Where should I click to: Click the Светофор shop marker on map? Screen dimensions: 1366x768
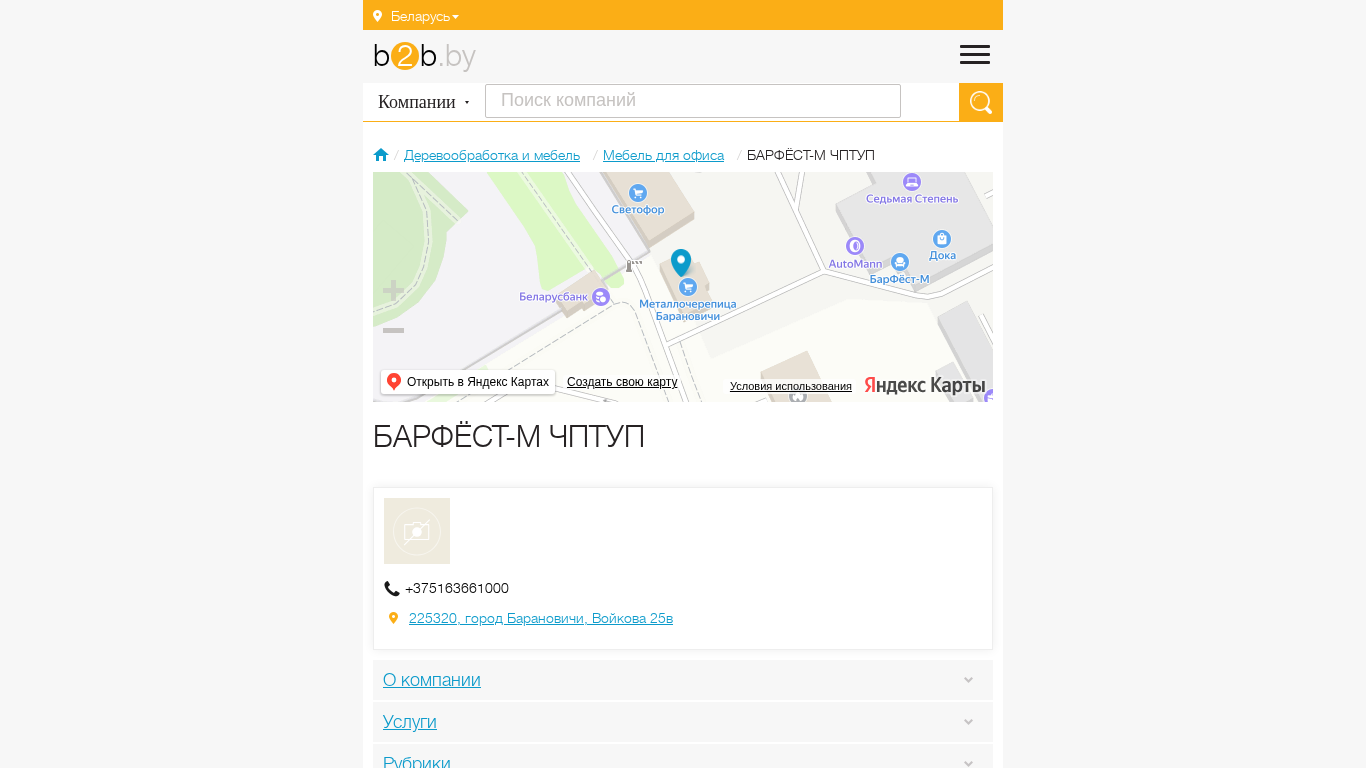coord(638,193)
